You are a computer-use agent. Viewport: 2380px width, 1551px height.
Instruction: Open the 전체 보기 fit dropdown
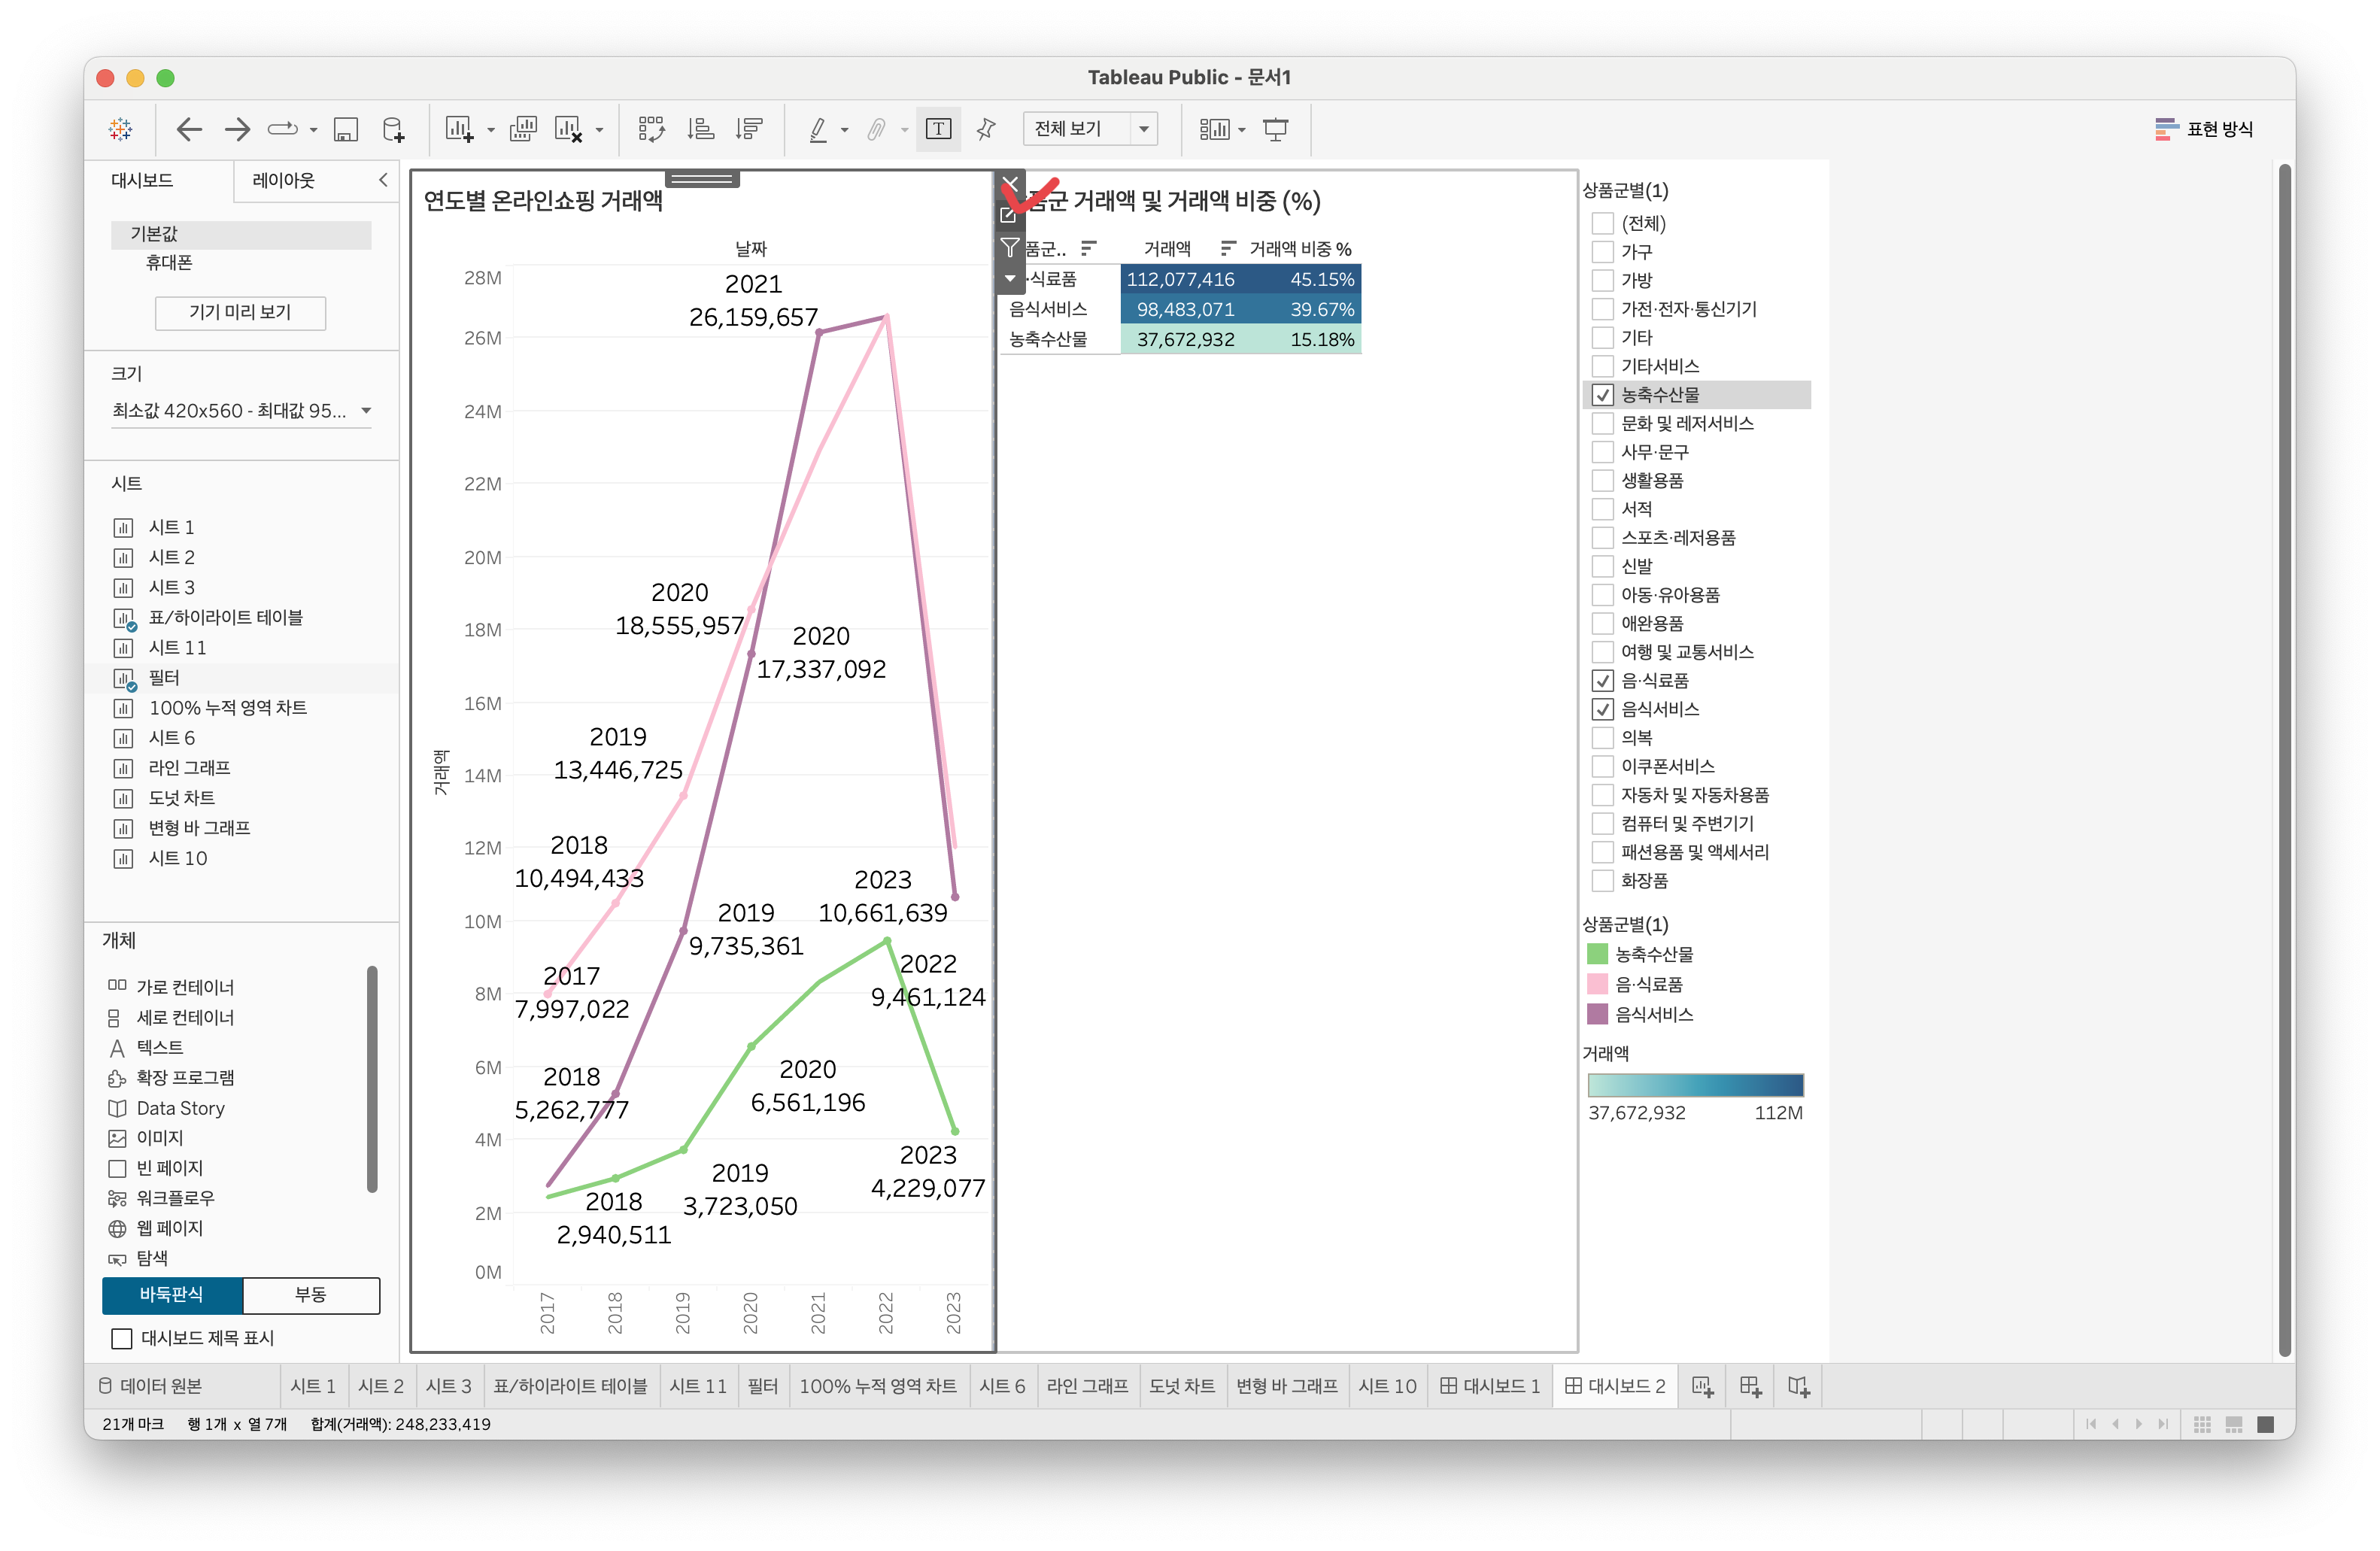tap(1143, 129)
